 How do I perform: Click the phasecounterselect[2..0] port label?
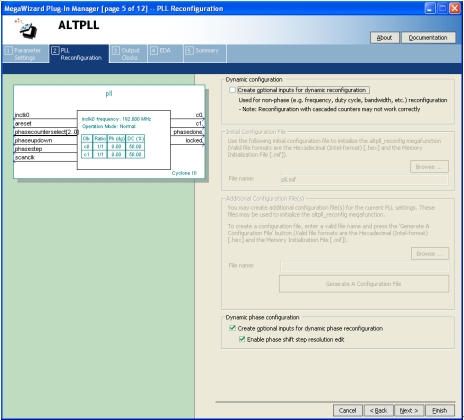46,132
